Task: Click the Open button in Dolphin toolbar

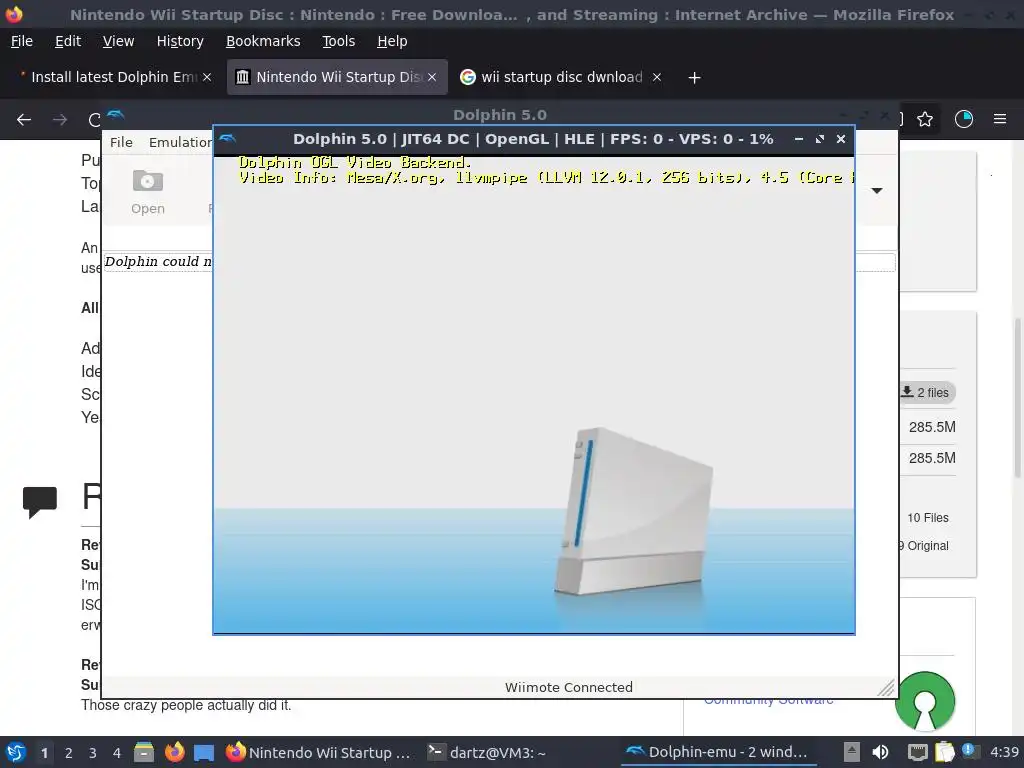Action: coord(148,192)
